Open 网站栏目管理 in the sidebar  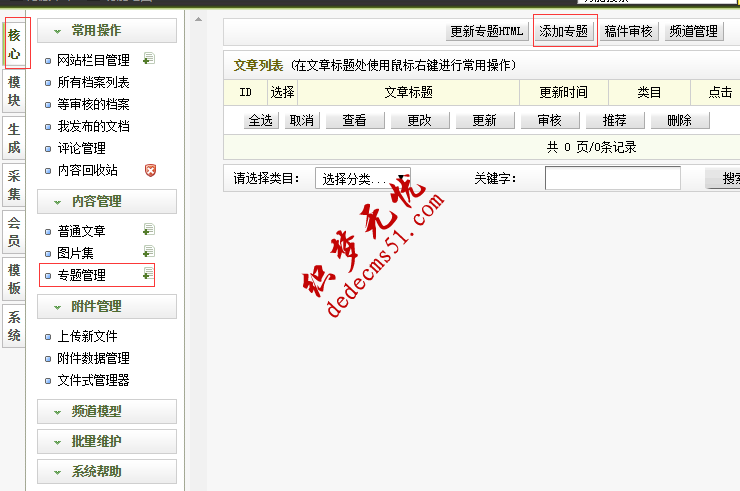coord(93,60)
